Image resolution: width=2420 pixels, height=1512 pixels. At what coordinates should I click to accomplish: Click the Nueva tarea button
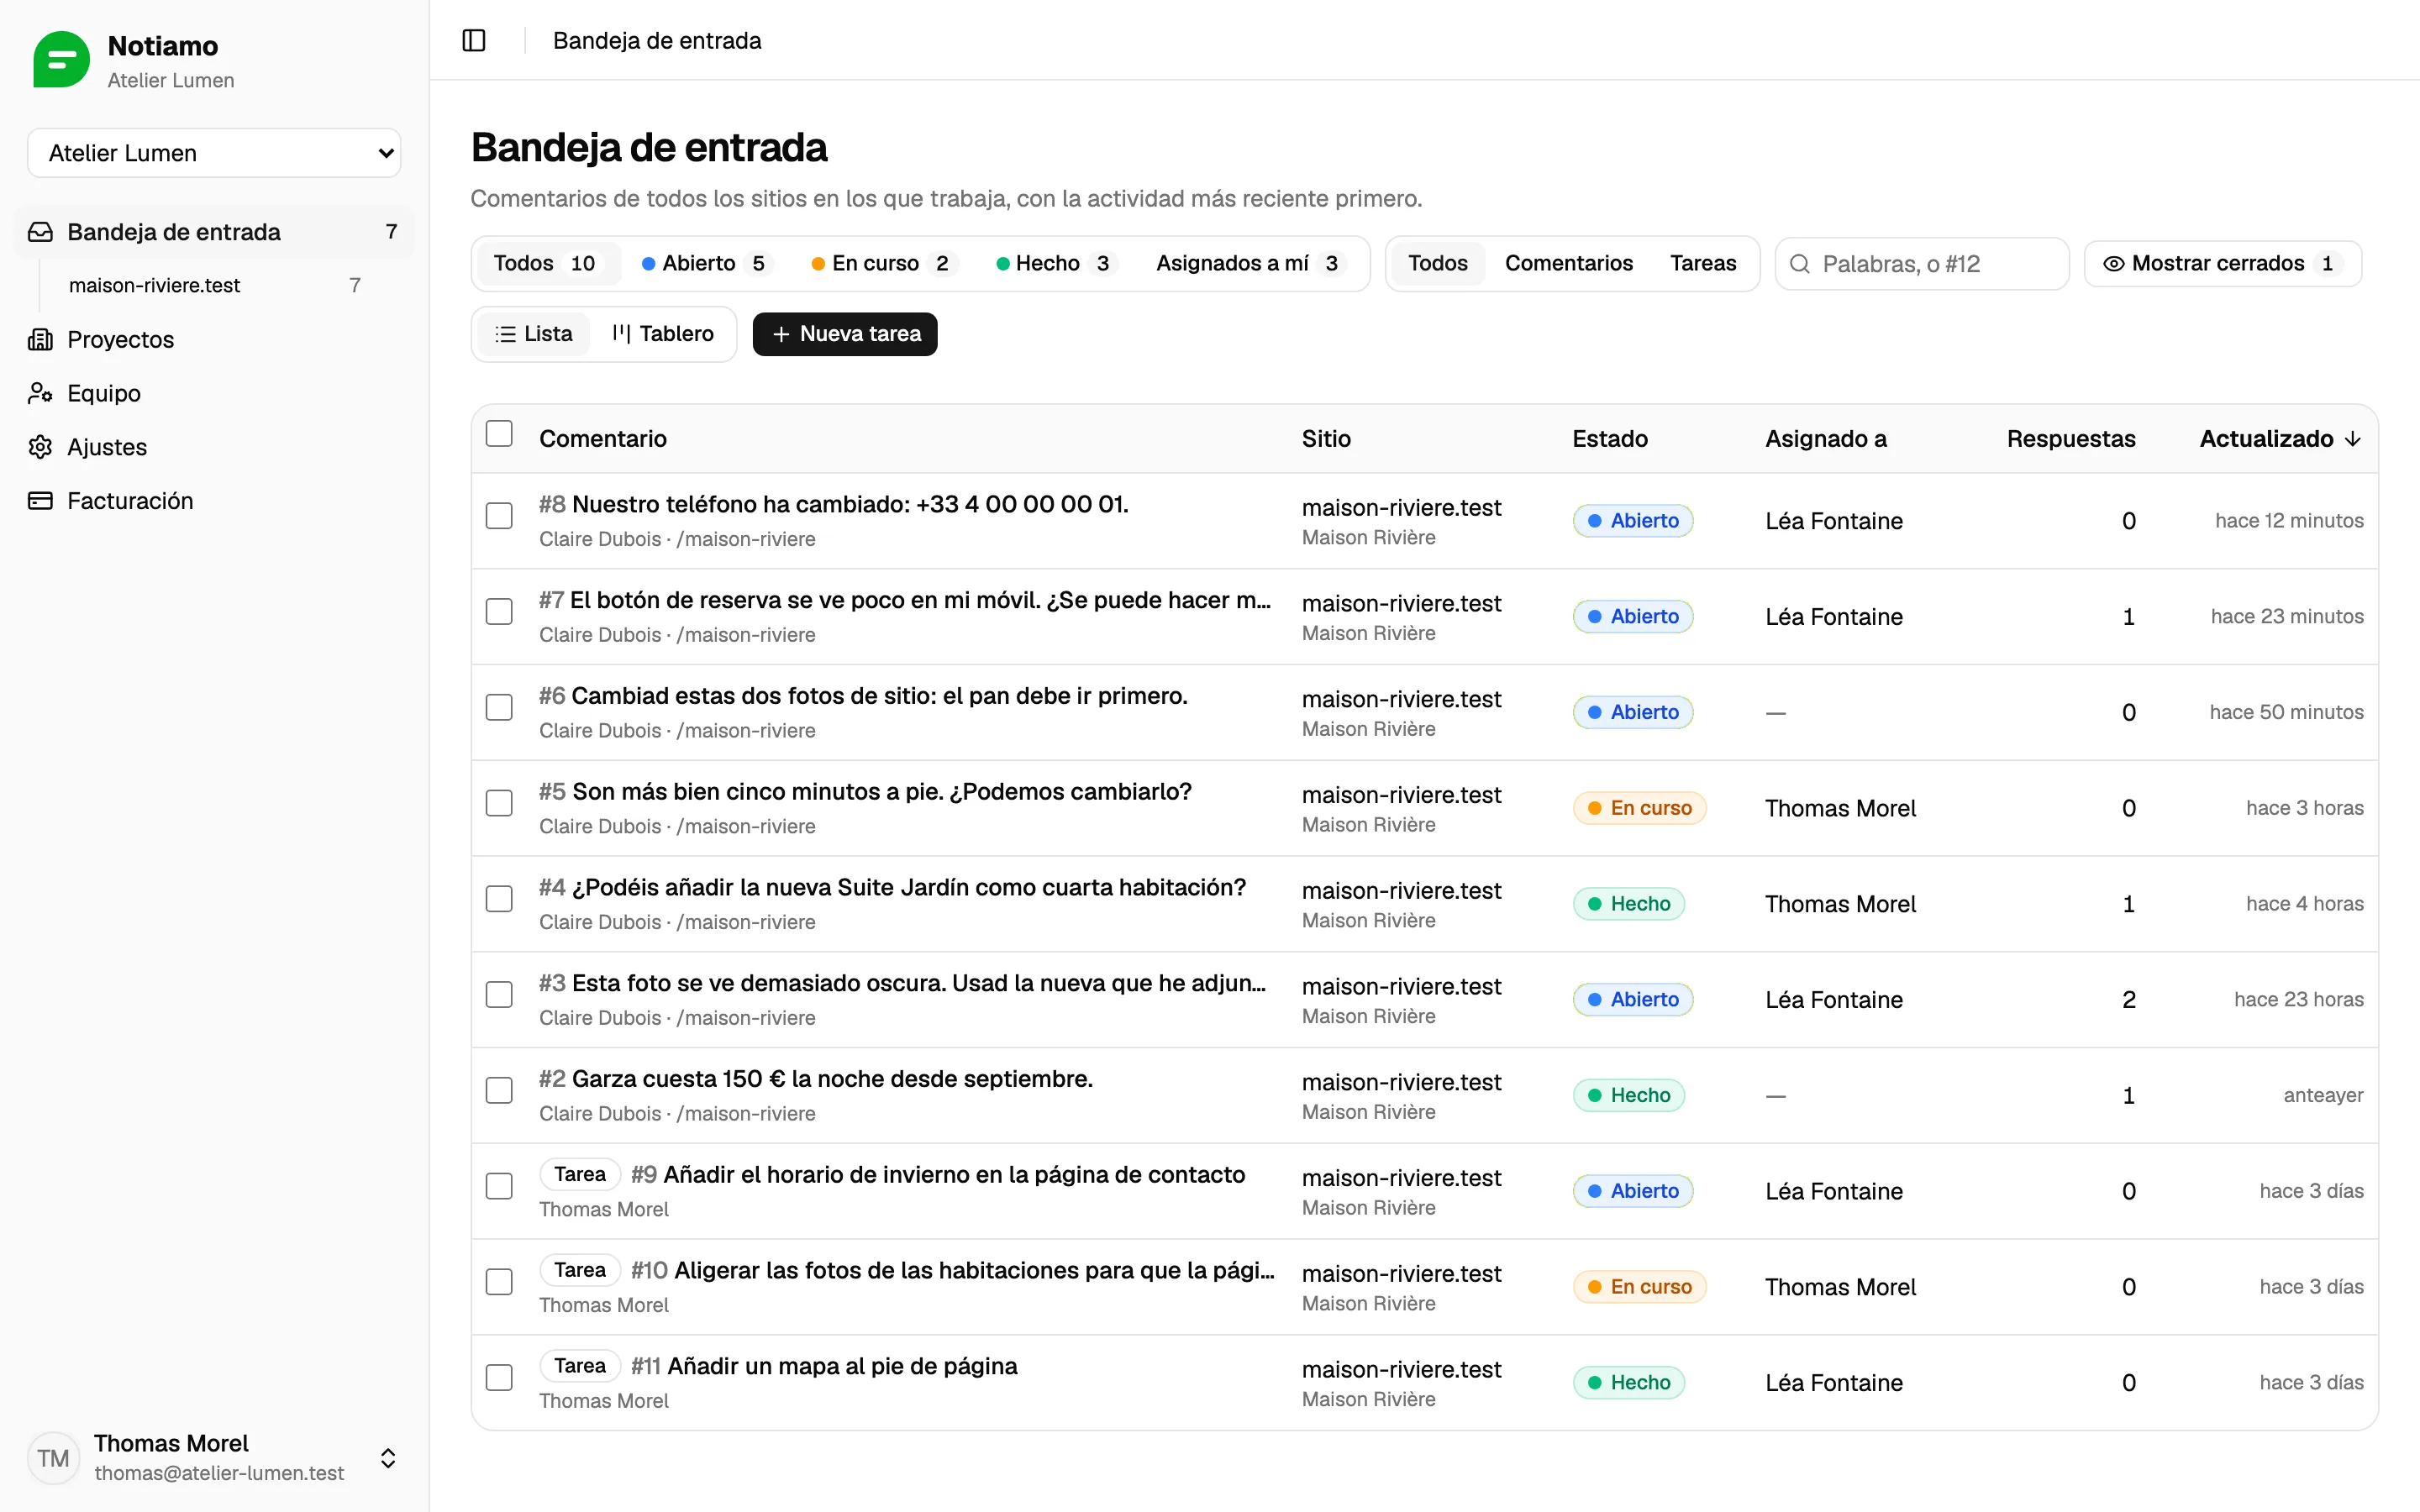845,334
